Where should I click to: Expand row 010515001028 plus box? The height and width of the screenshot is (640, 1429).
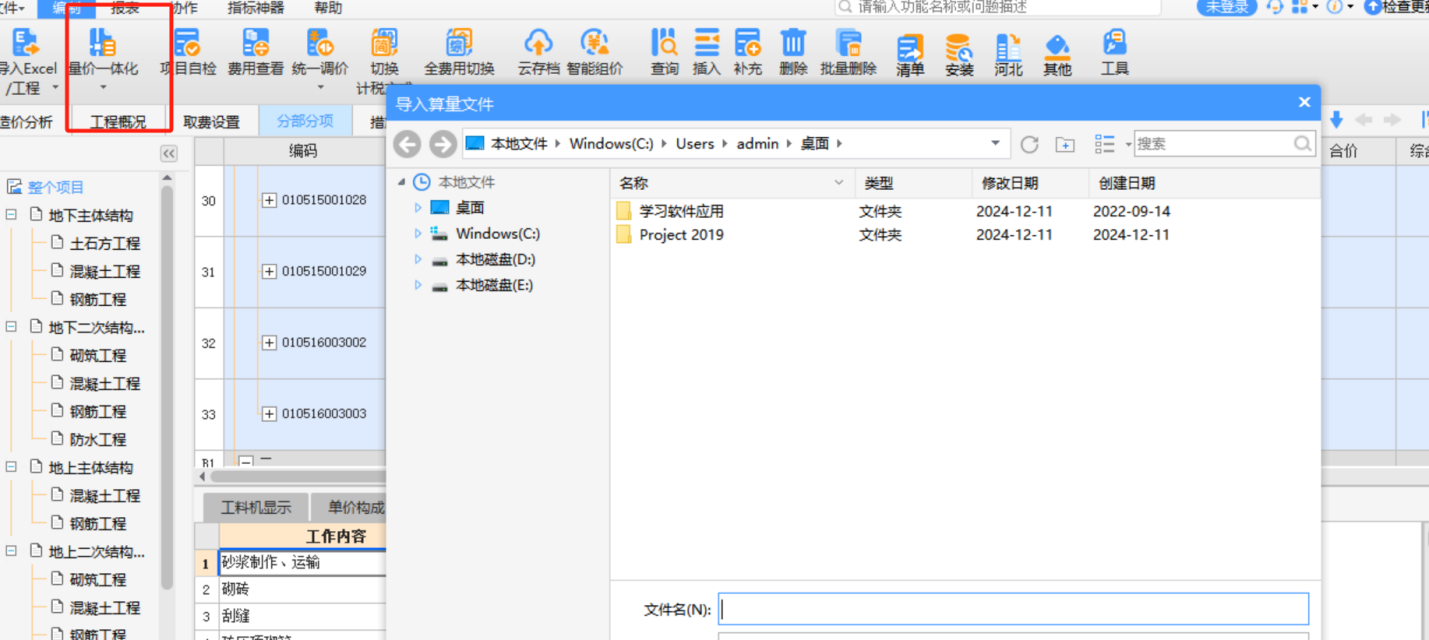click(269, 200)
